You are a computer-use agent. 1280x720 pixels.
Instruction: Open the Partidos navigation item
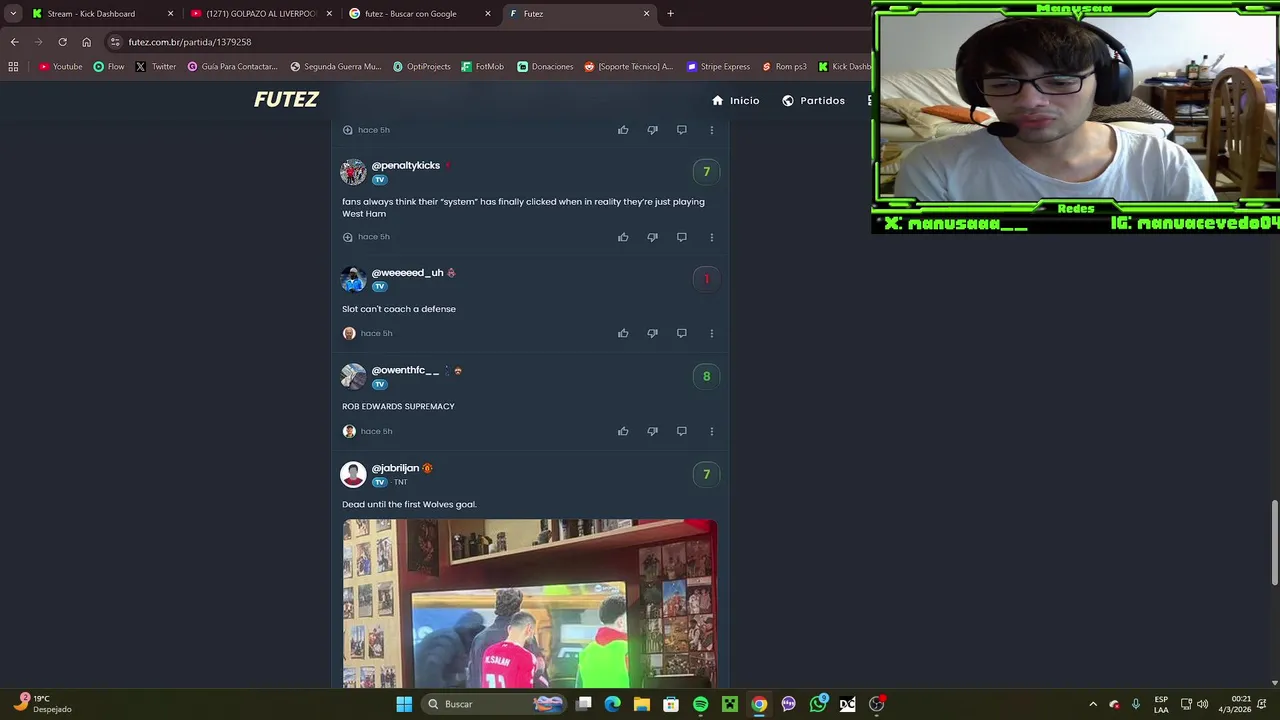pyautogui.click(x=813, y=100)
